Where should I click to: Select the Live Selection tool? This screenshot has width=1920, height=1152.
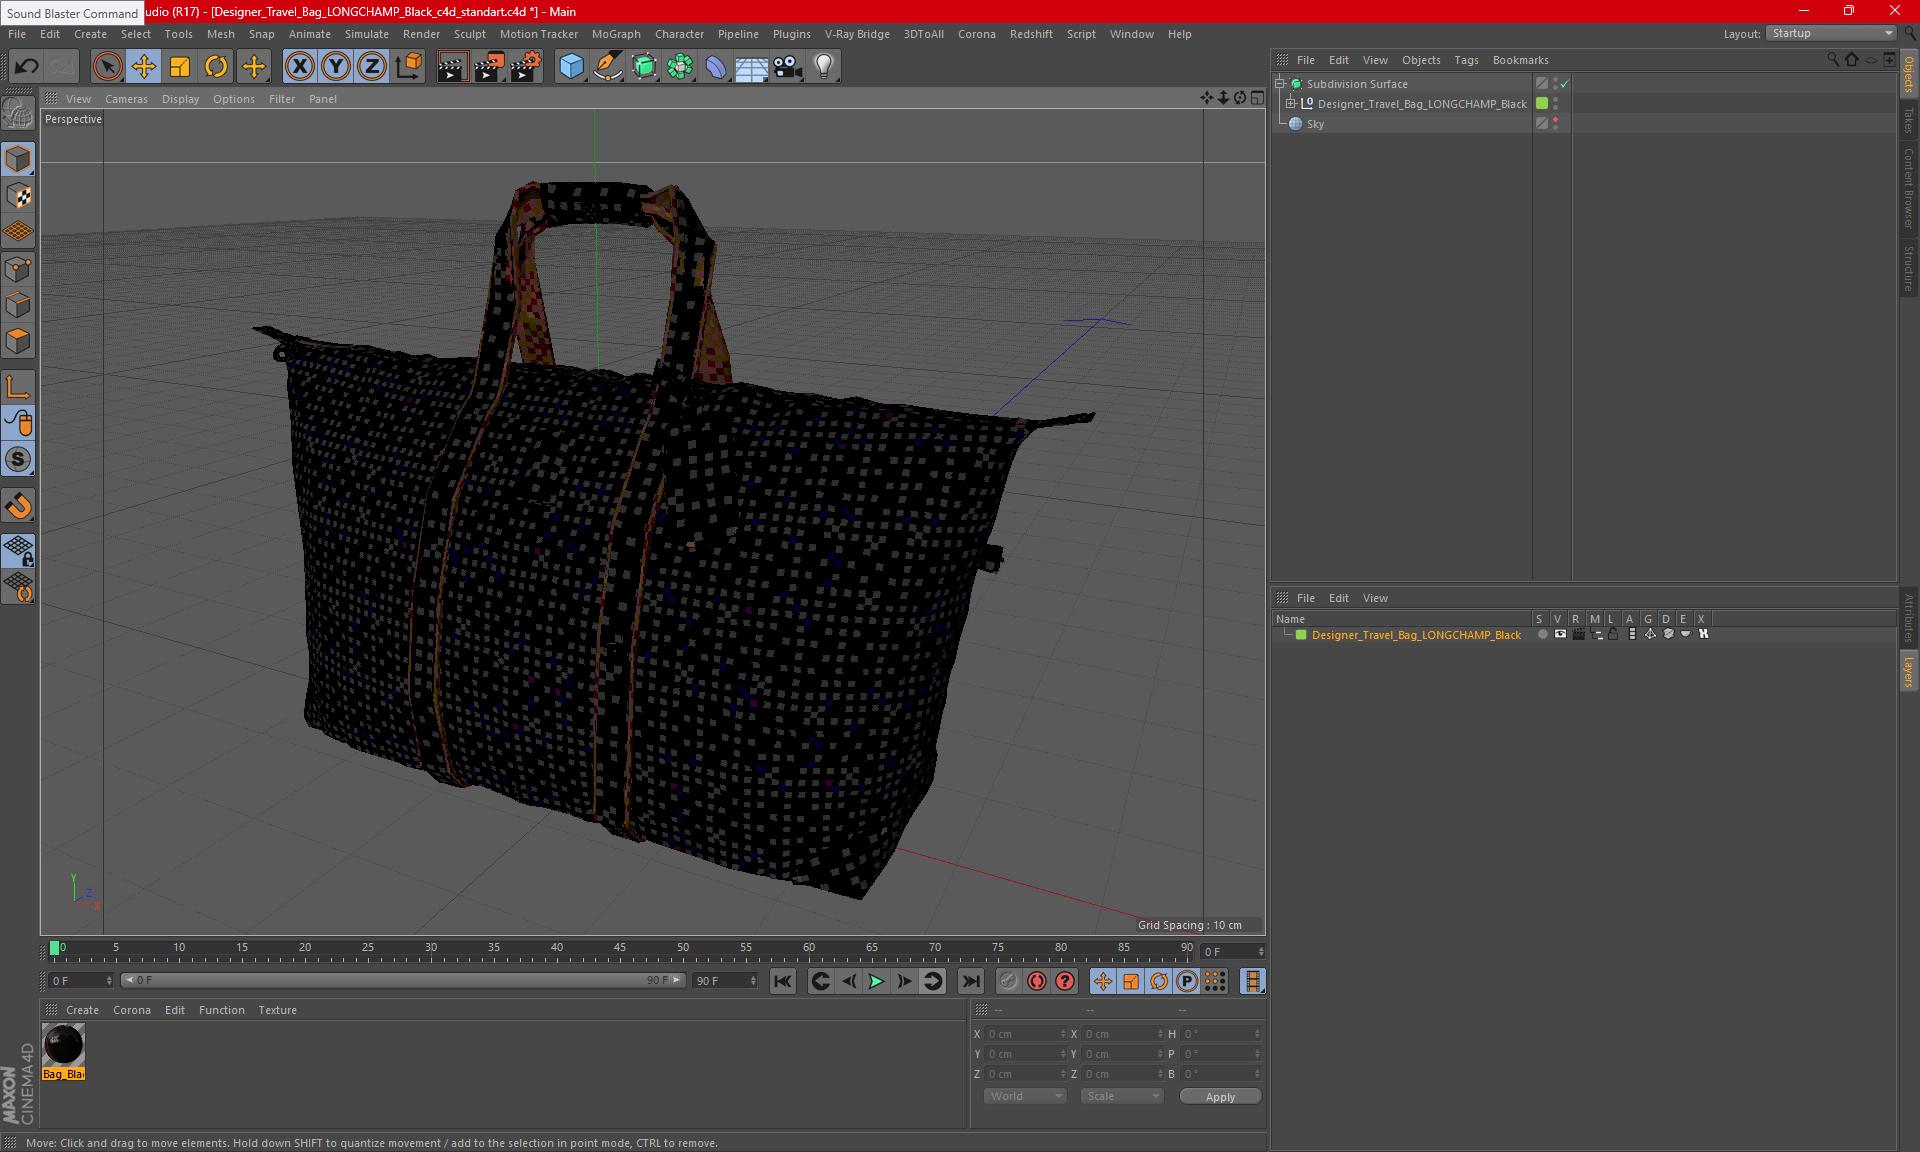coord(107,67)
